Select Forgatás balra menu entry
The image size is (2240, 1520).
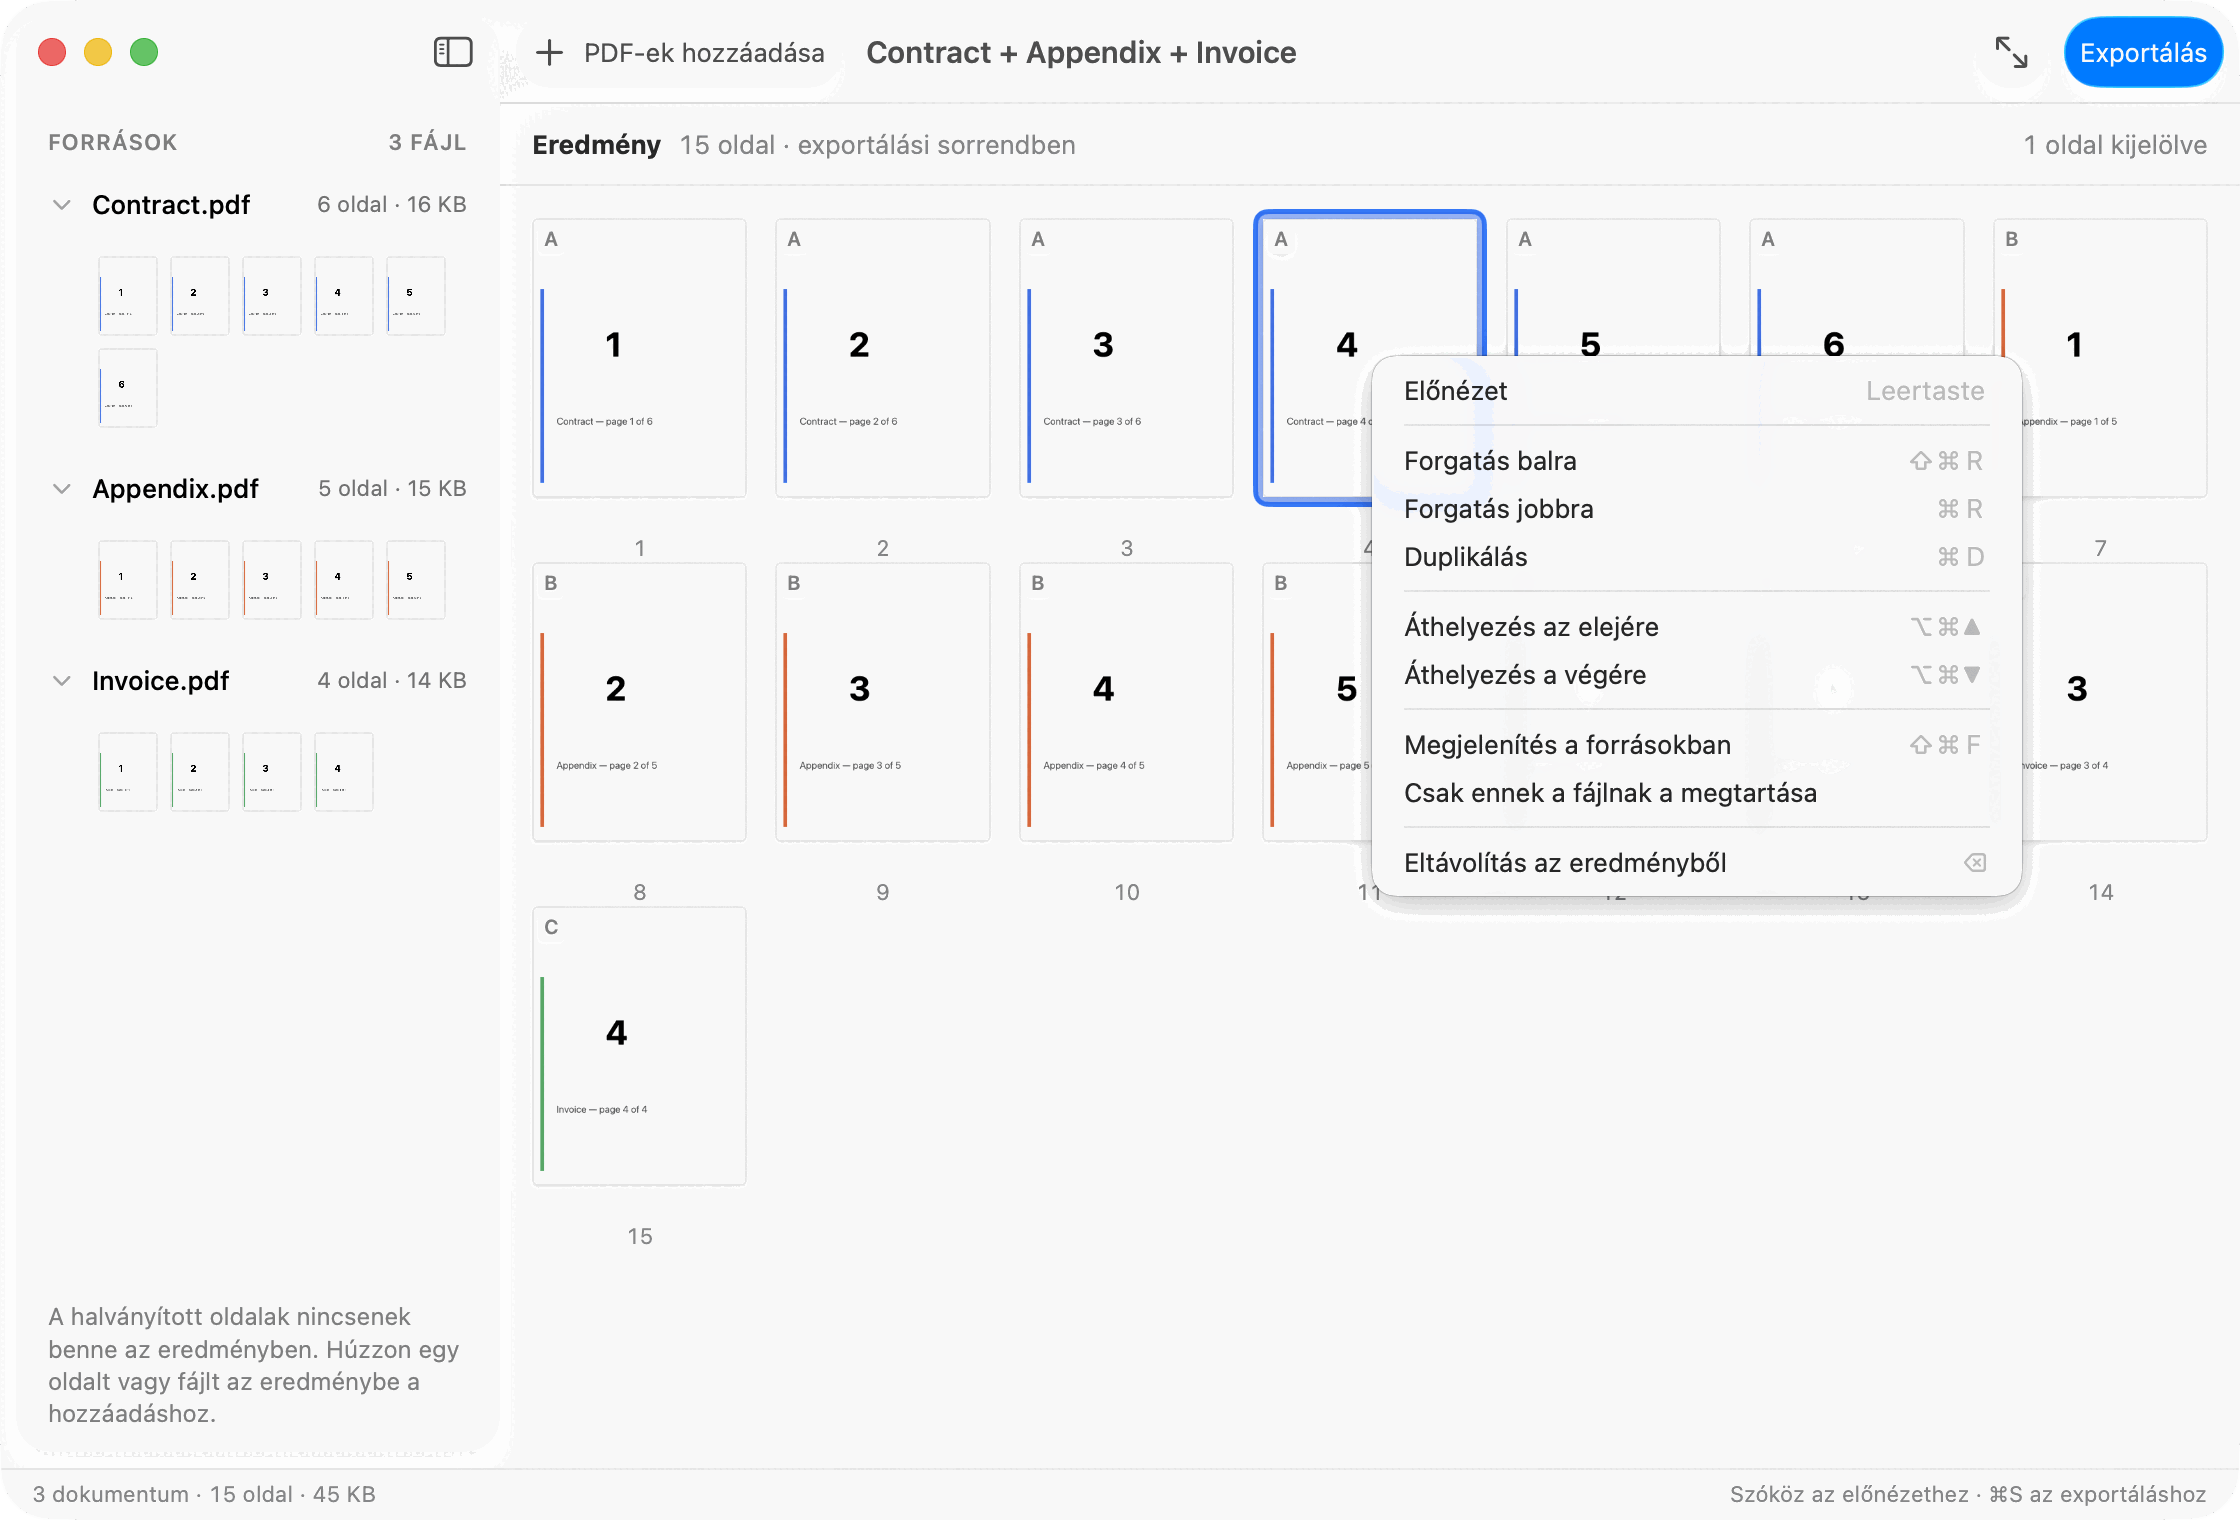click(x=1696, y=460)
